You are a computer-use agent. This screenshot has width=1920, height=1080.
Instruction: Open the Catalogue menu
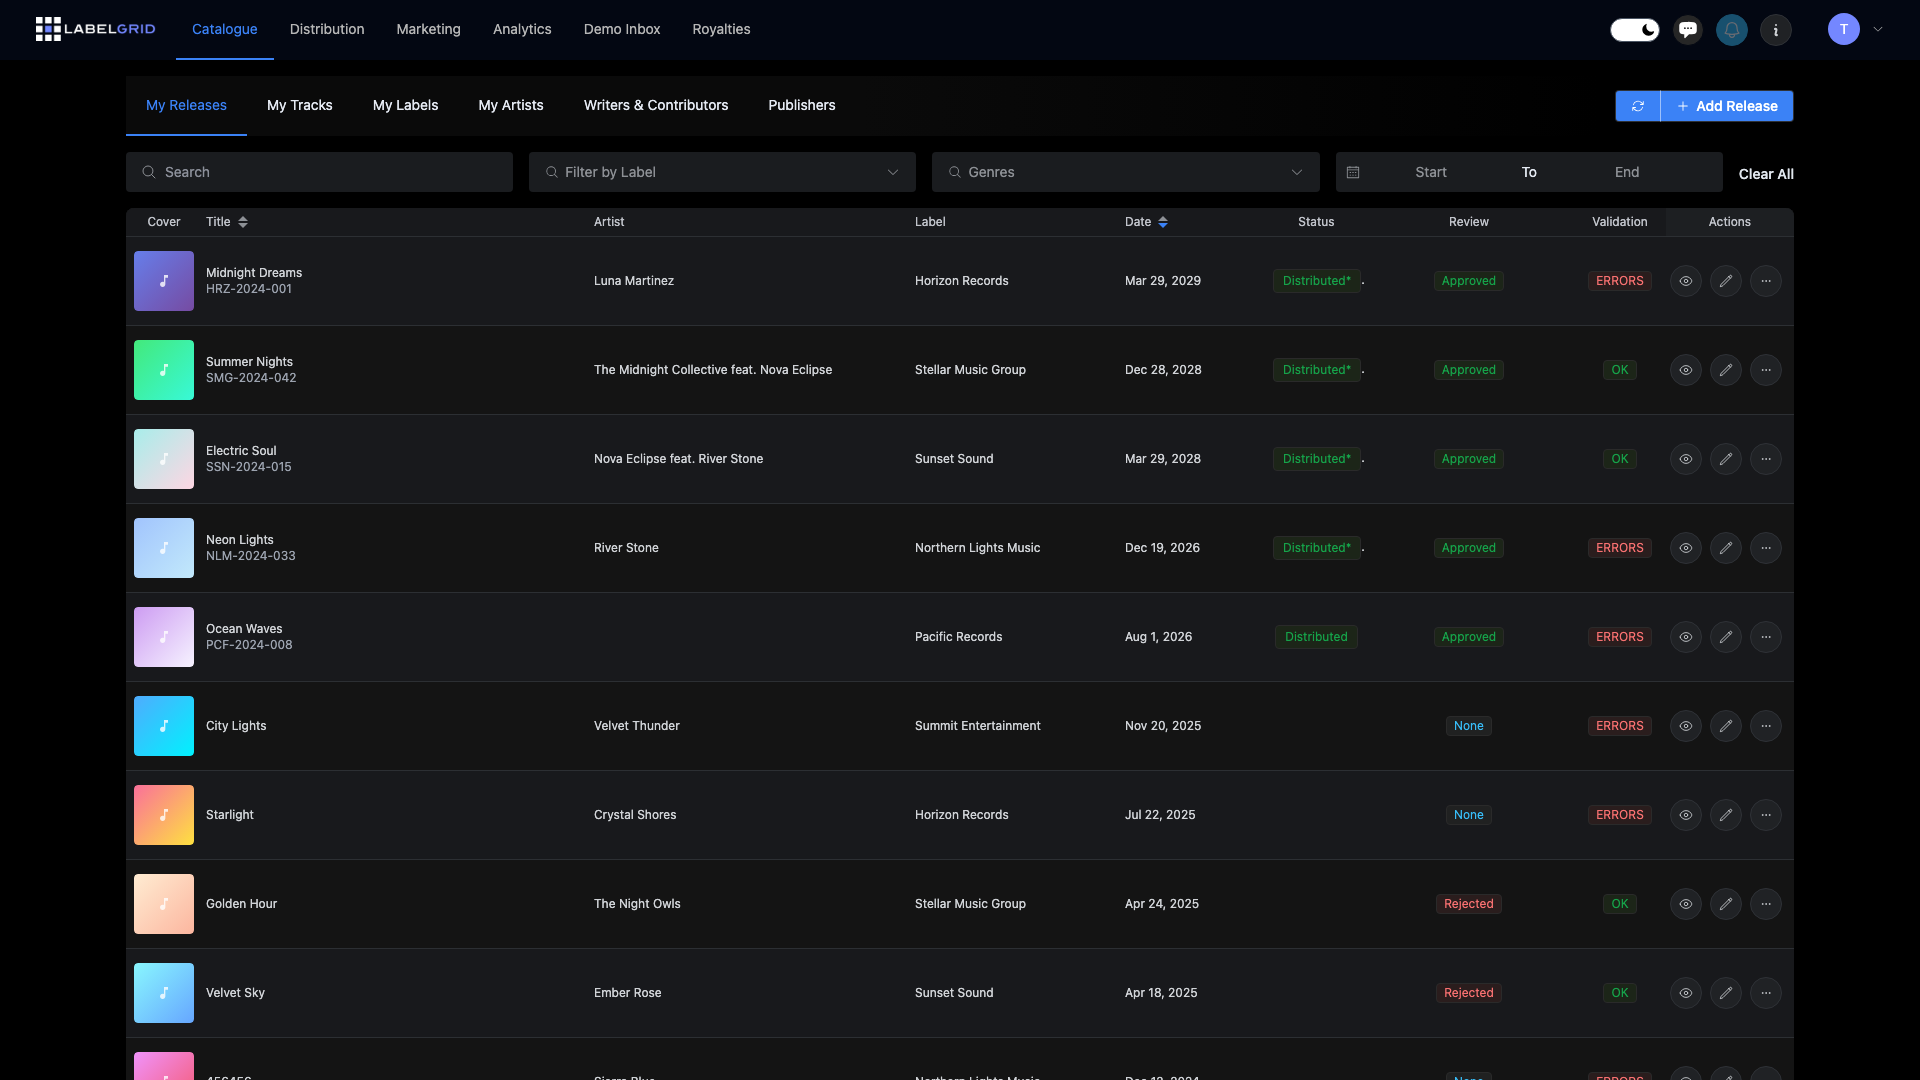click(225, 30)
